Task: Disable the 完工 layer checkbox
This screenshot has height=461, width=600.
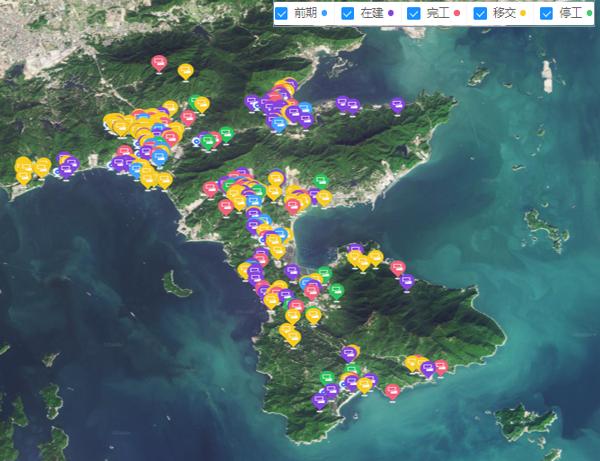Action: [x=414, y=14]
